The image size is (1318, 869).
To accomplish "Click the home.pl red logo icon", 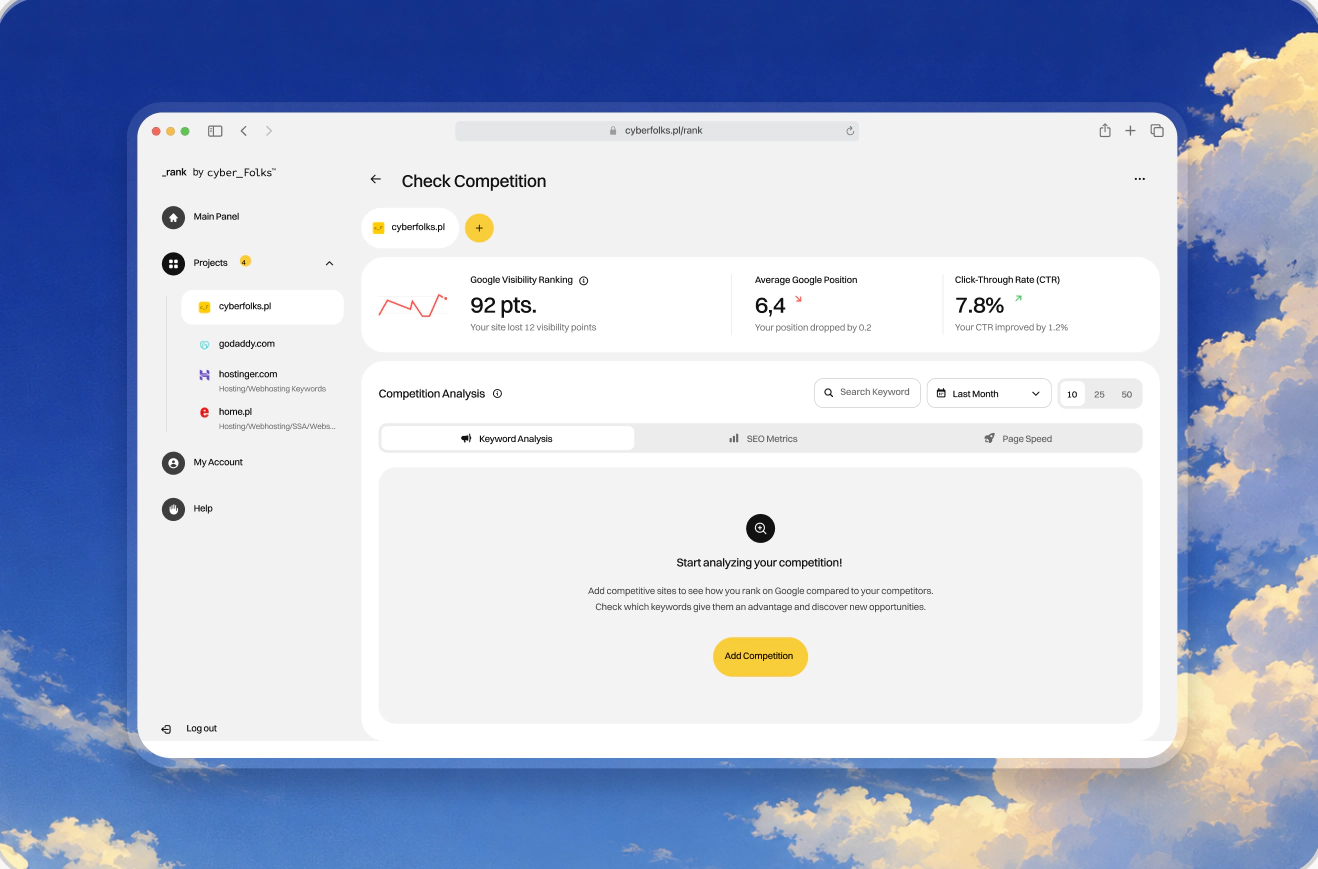I will tap(204, 412).
